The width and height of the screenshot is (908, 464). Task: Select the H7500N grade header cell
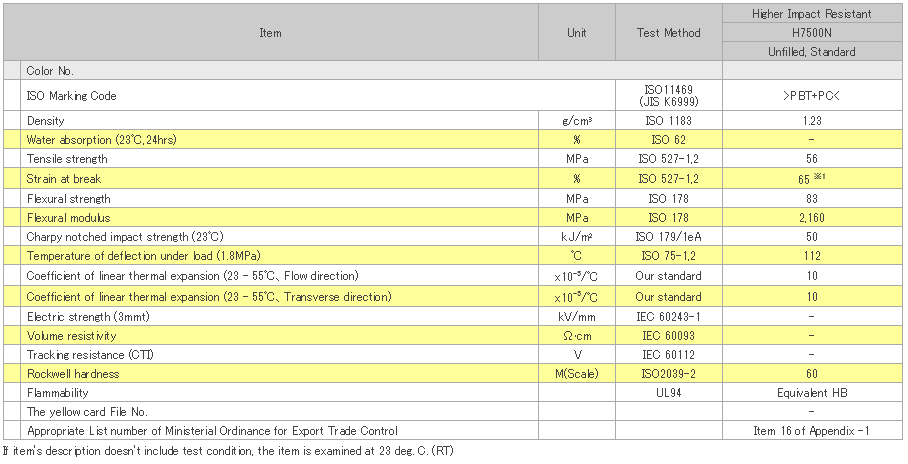point(811,33)
